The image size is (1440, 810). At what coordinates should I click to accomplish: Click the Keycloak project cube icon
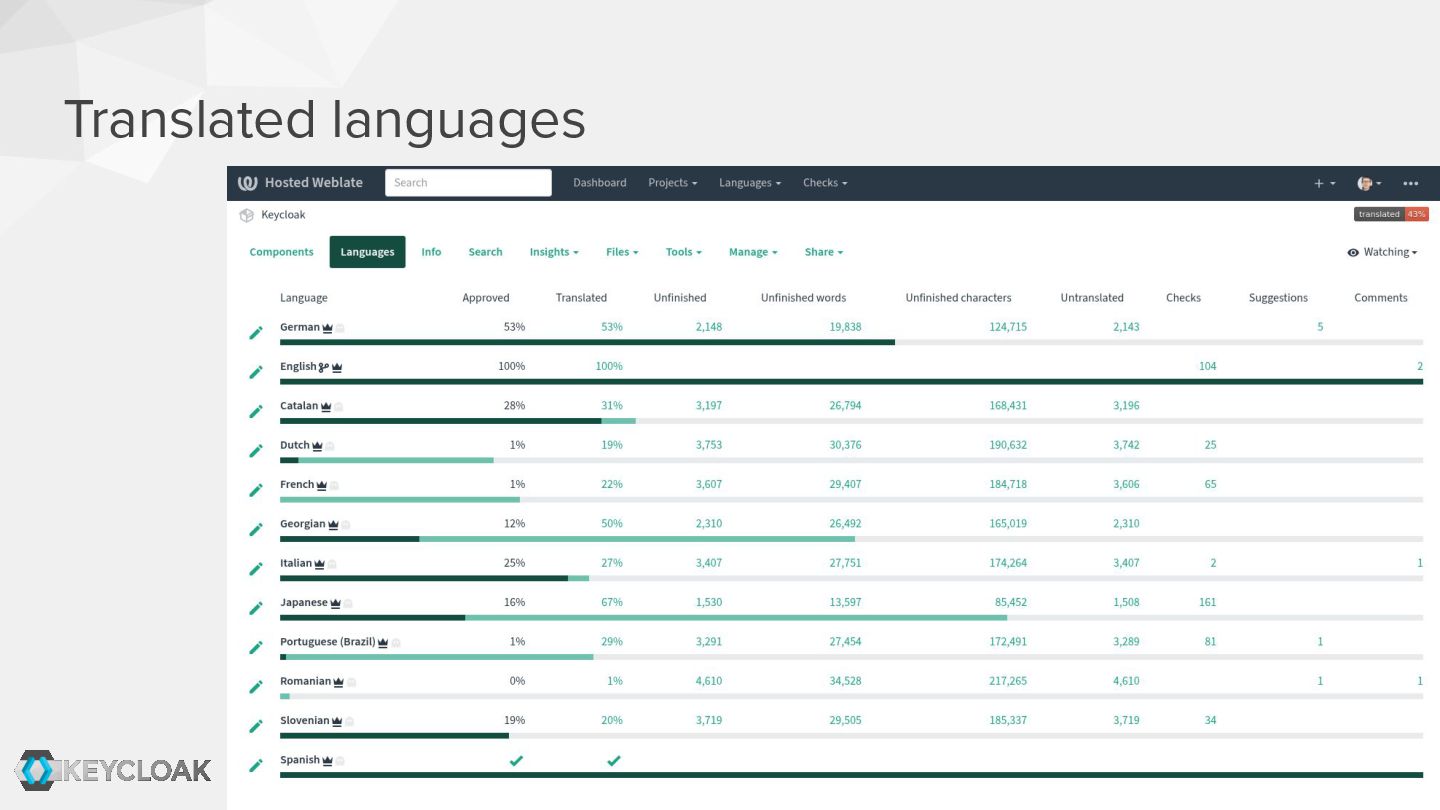246,215
